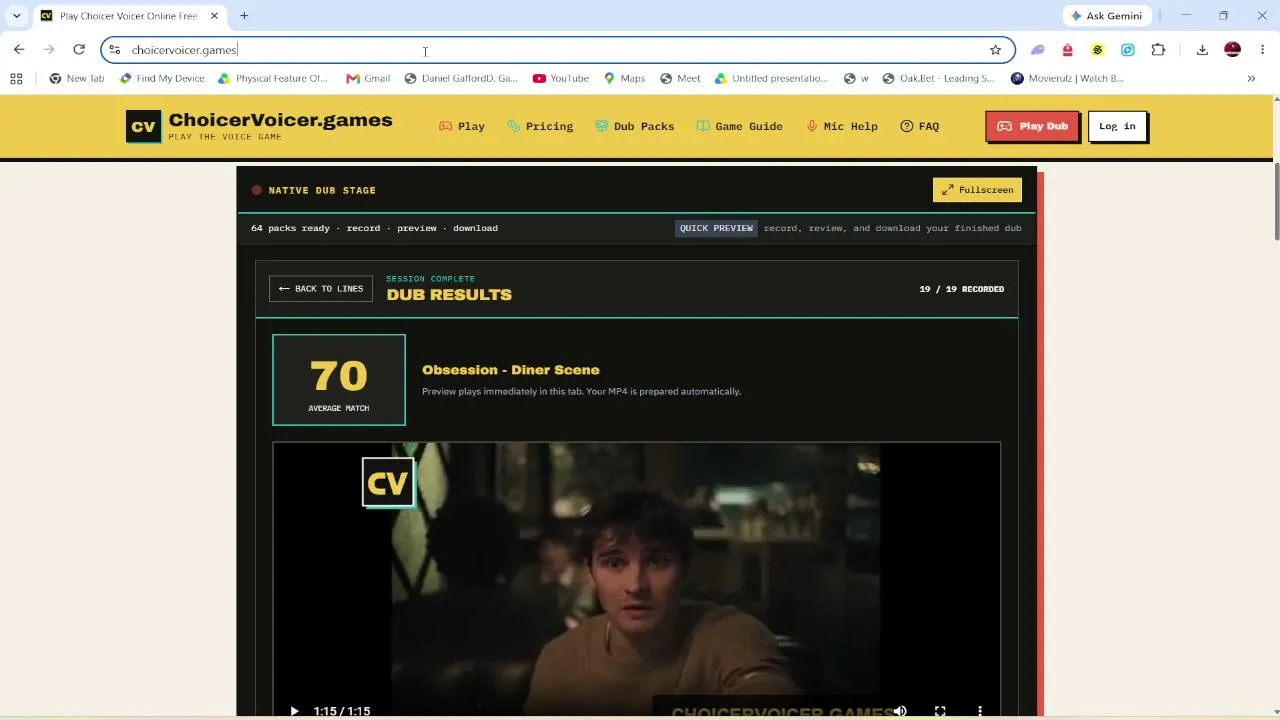Open Dub Packs in the navigation
This screenshot has height=720, width=1280.
point(635,126)
